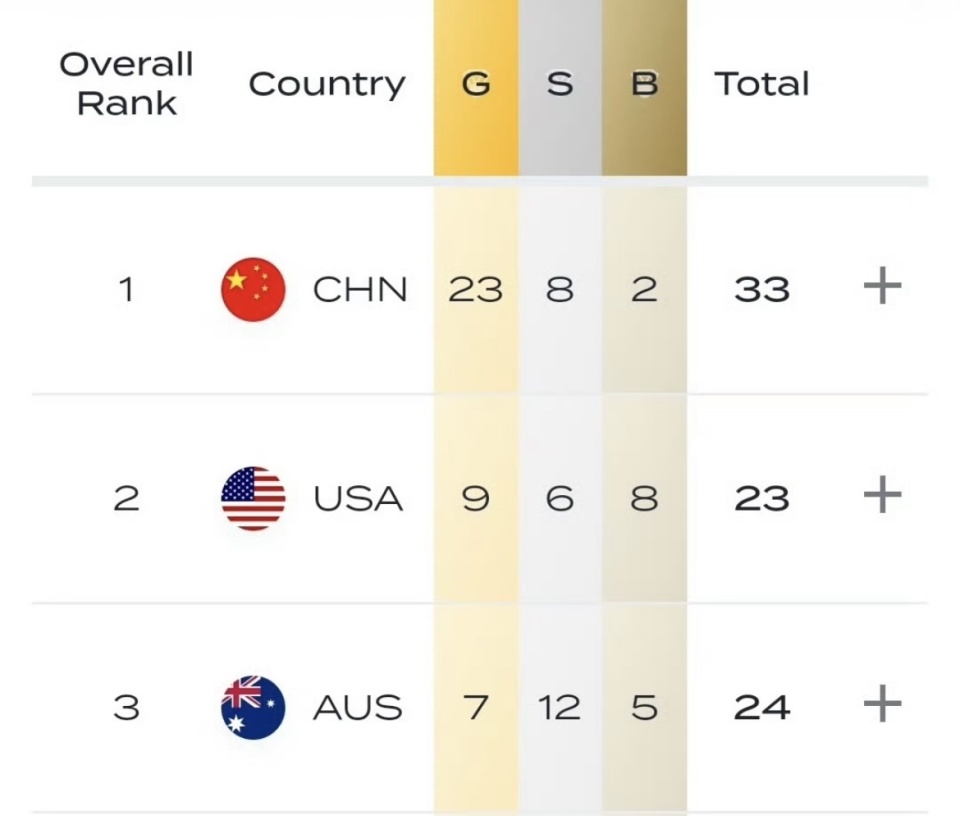960x816 pixels.
Task: Click rank number 1 for China
Action: [x=126, y=289]
